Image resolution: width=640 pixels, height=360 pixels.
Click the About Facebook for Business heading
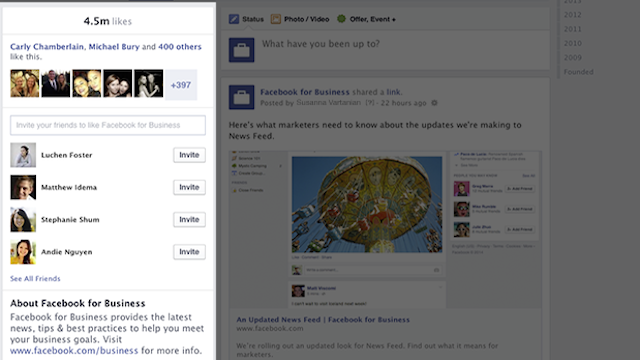[78, 303]
